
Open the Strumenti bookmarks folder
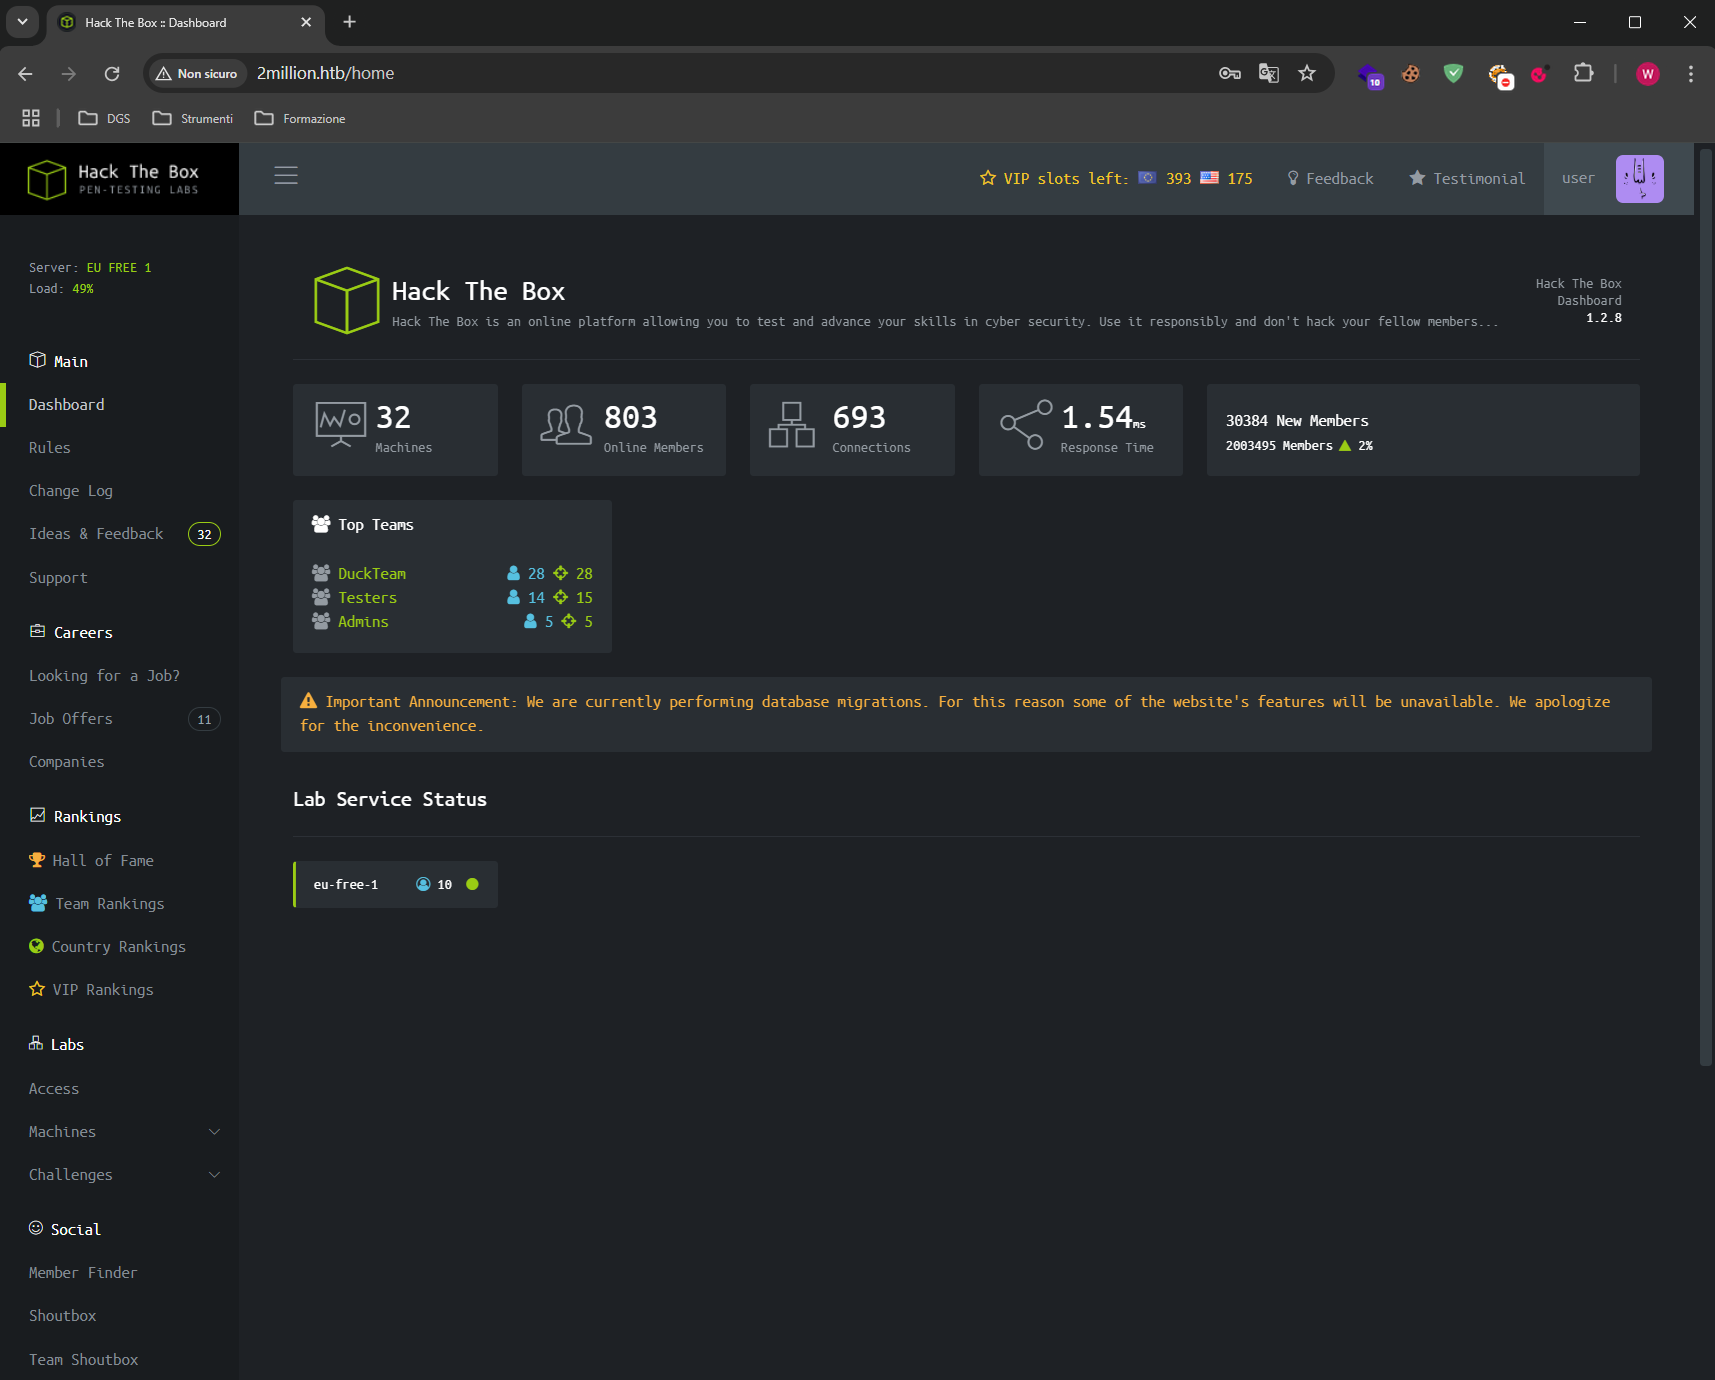point(193,118)
